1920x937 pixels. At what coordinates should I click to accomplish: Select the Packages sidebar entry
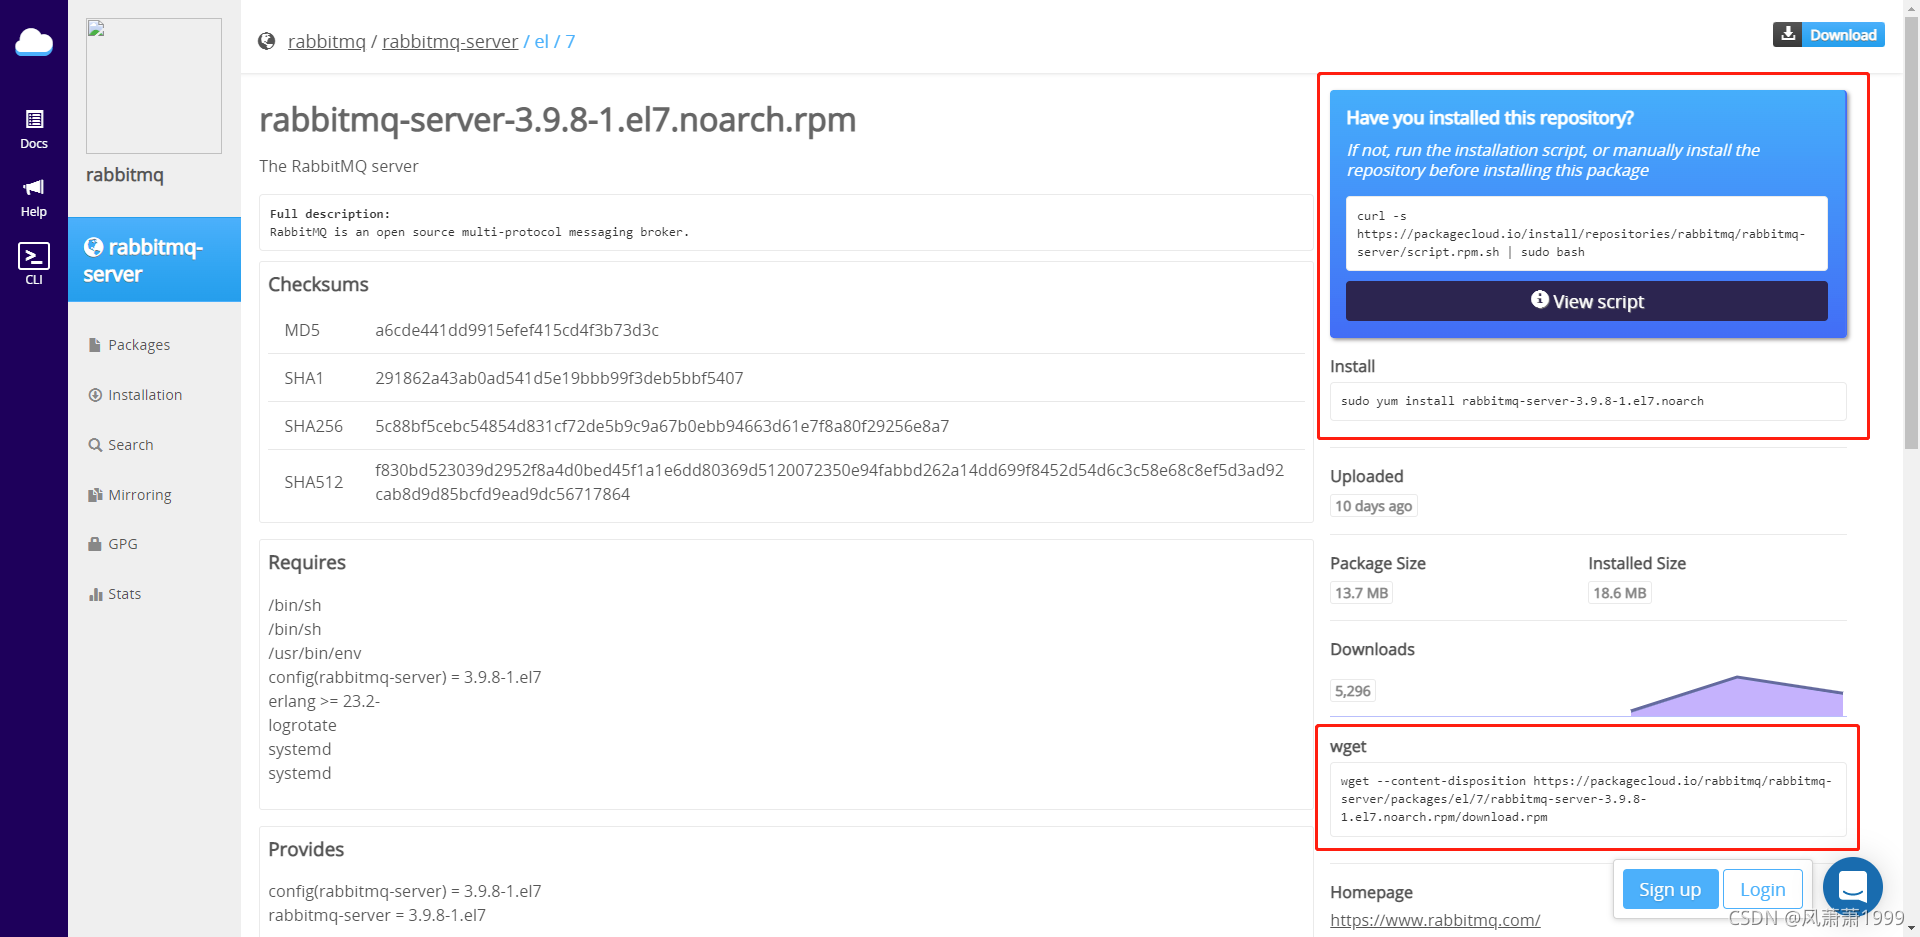pos(139,344)
